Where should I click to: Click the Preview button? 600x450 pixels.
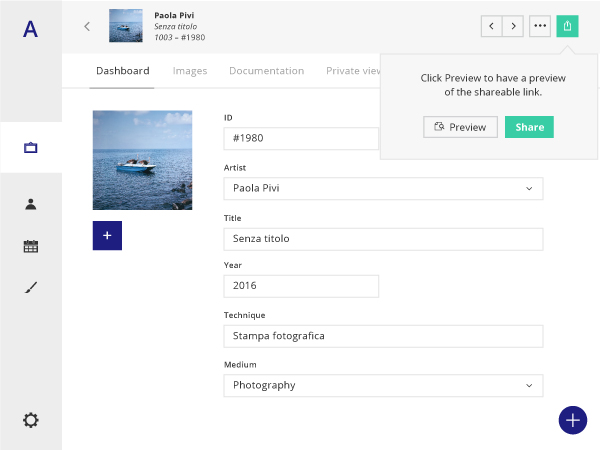(460, 127)
